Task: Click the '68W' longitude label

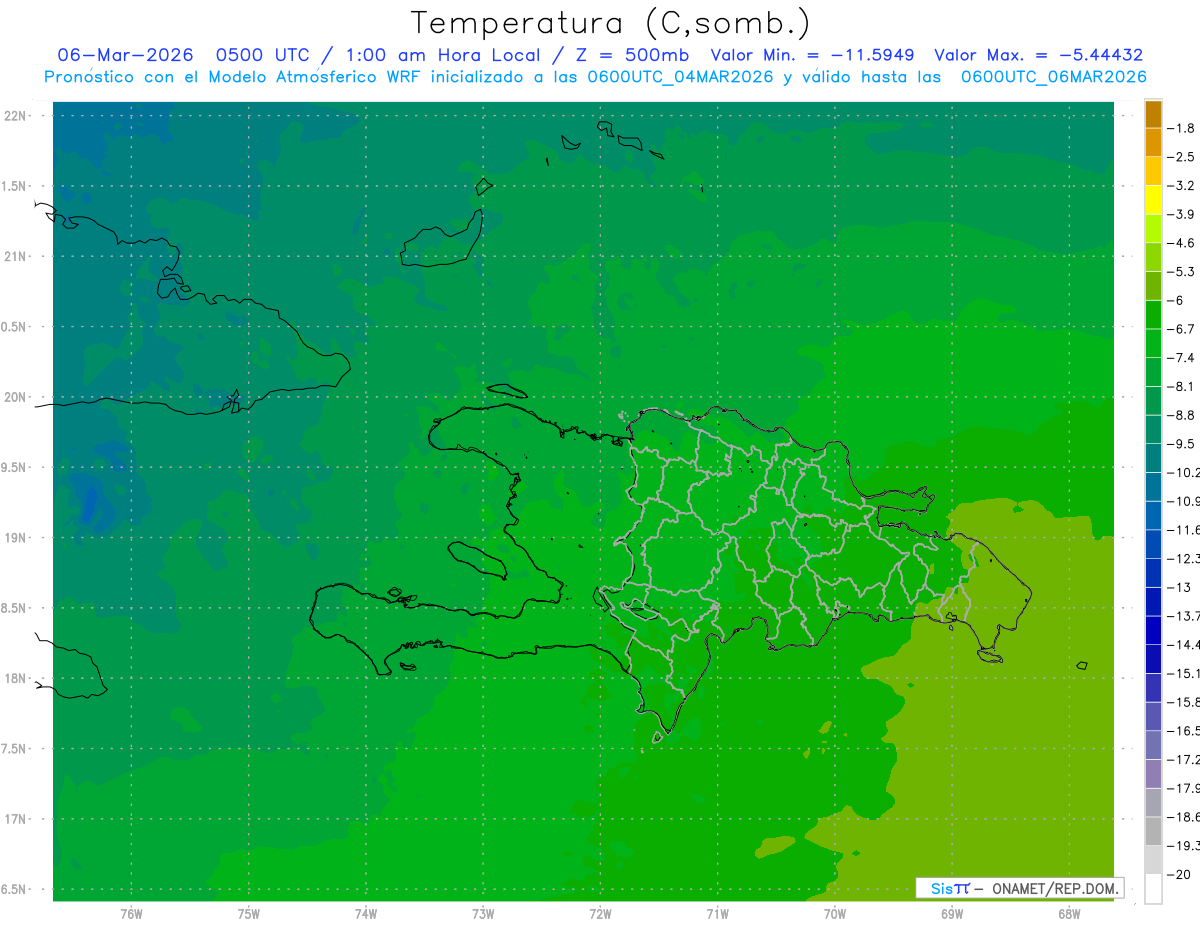Action: tap(1069, 913)
